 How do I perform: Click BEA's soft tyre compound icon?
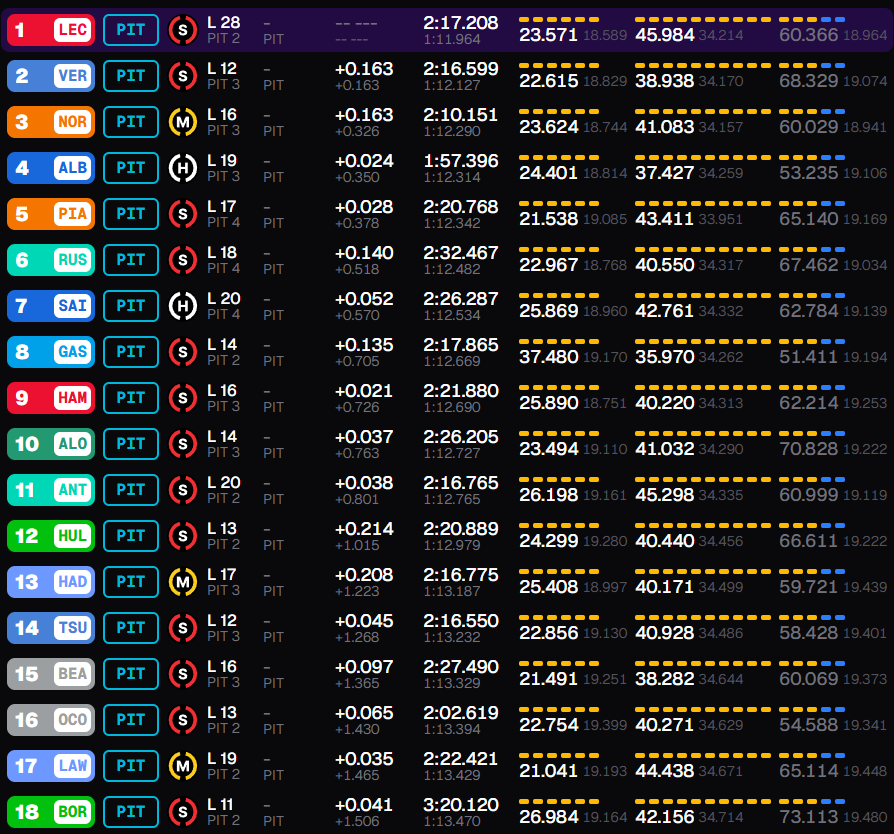pos(182,674)
